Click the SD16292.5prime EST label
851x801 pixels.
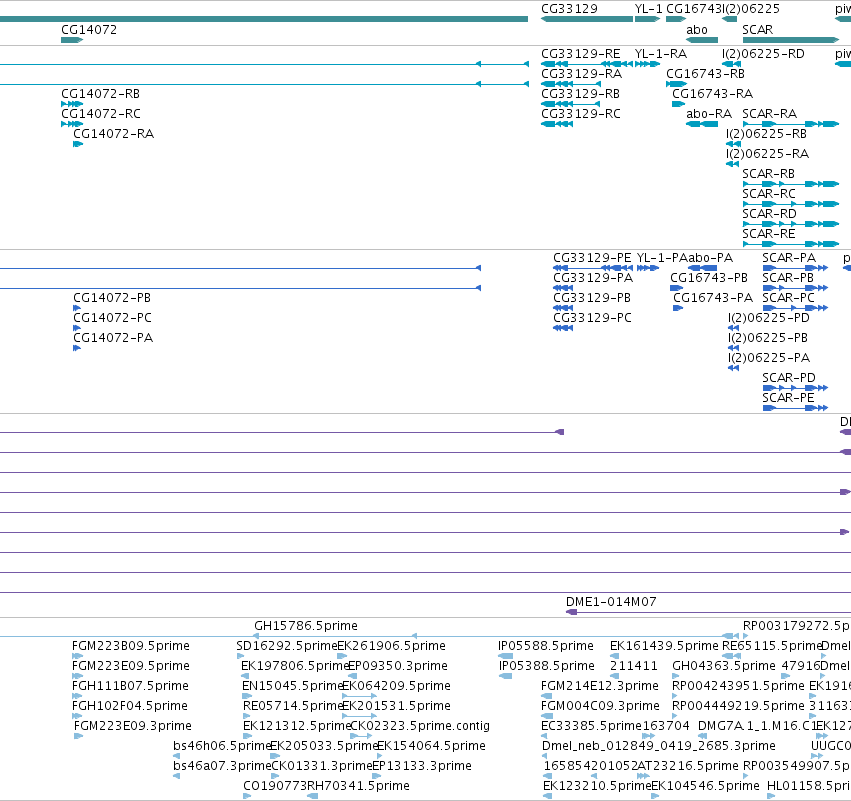click(287, 646)
